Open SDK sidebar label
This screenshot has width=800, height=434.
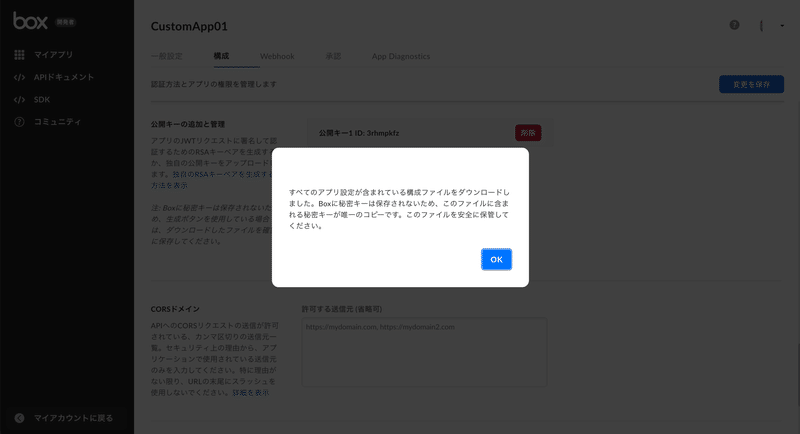(42, 99)
